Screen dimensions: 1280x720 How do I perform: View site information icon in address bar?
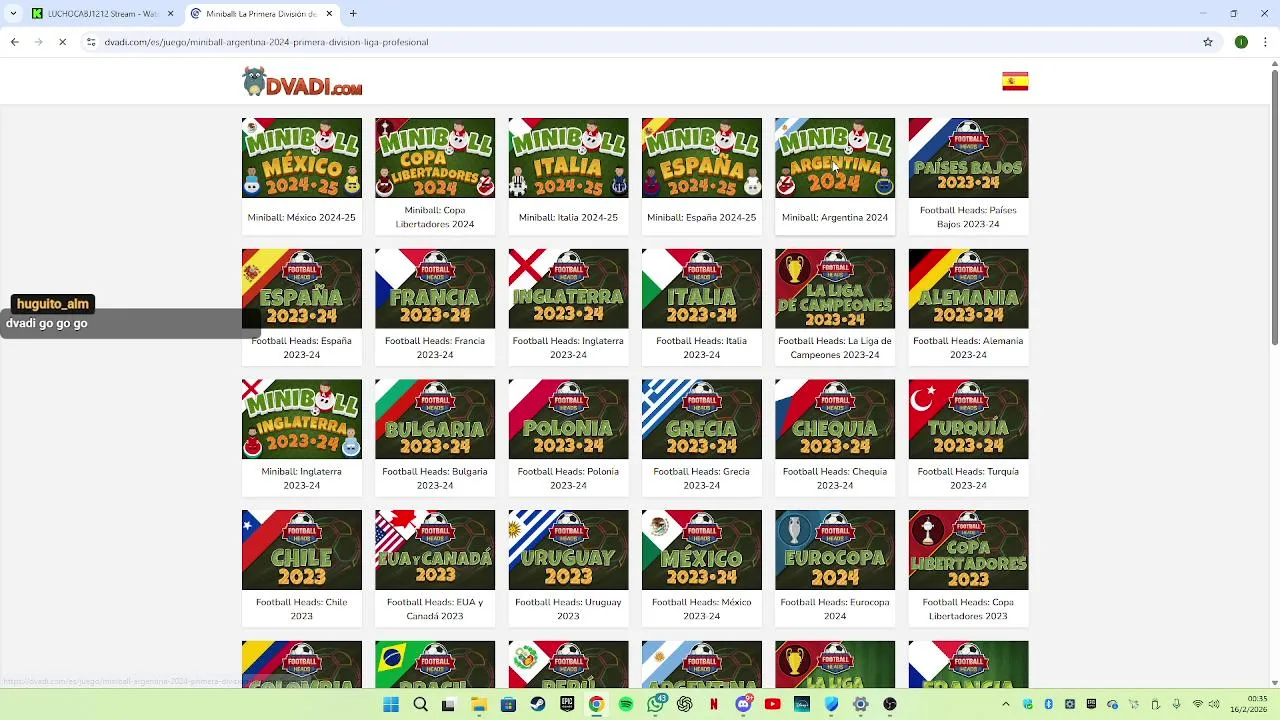click(x=91, y=42)
